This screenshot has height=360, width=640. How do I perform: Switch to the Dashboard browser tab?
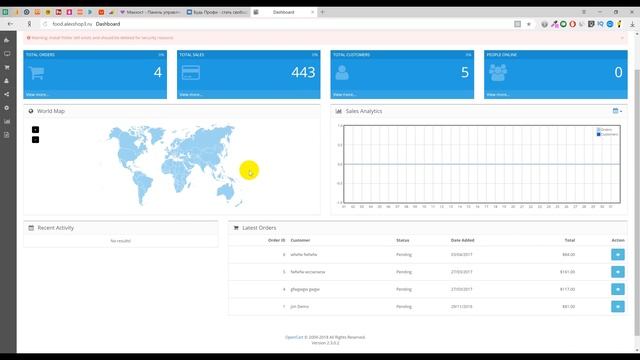[284, 12]
